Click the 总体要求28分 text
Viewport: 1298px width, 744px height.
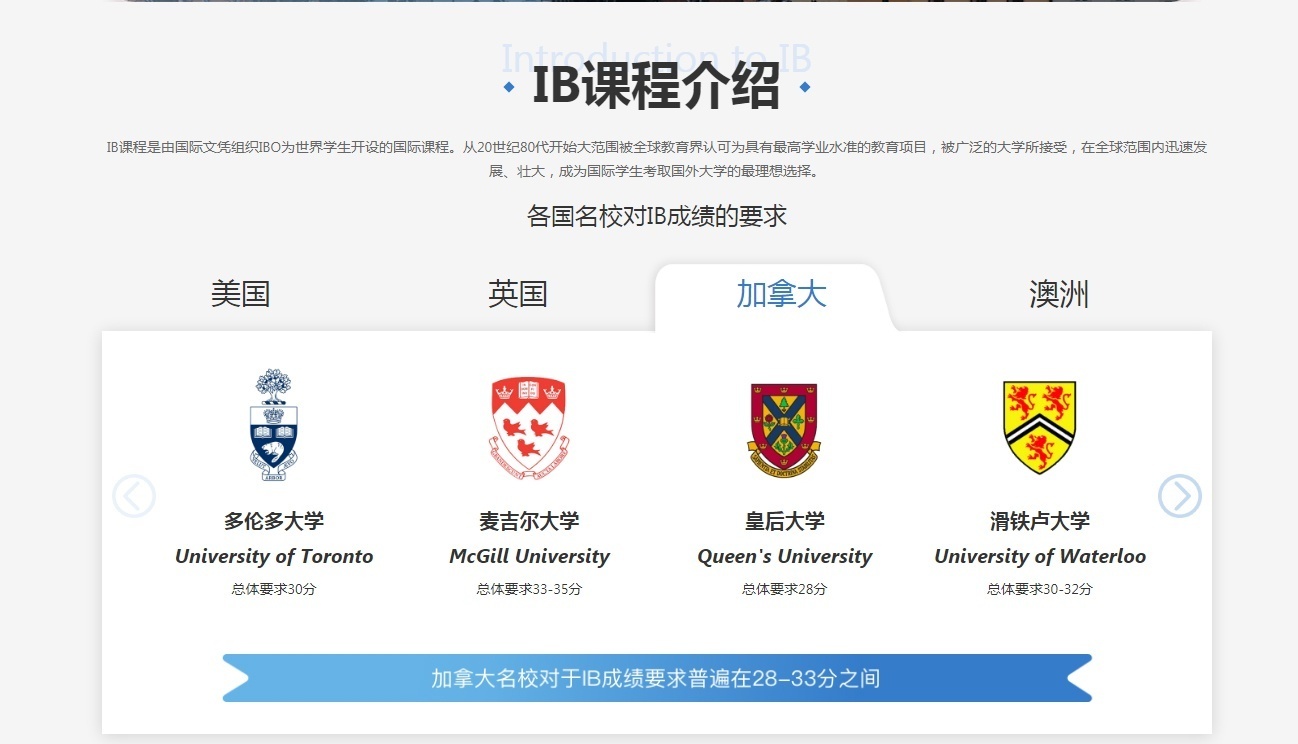(x=785, y=589)
